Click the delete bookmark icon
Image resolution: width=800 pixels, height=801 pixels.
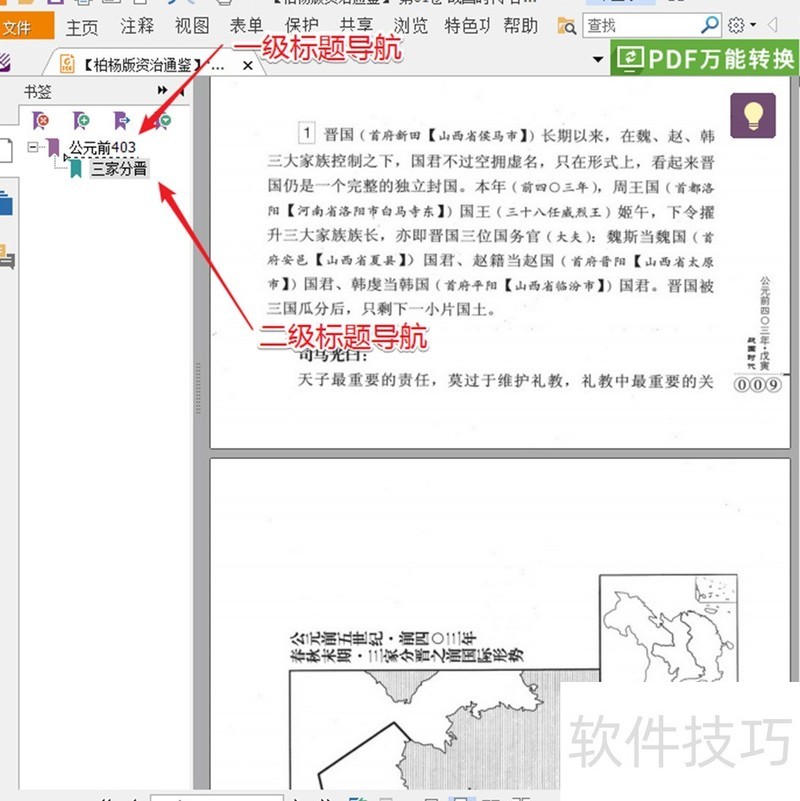tap(40, 121)
